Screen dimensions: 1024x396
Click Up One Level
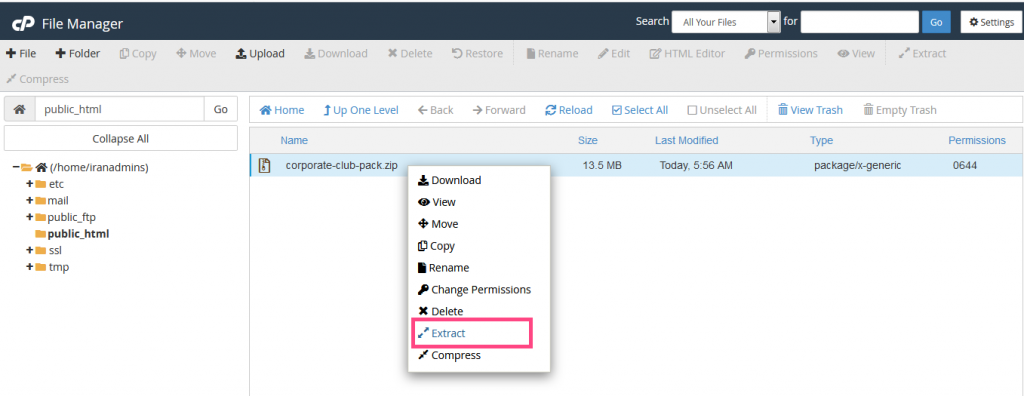pos(361,110)
